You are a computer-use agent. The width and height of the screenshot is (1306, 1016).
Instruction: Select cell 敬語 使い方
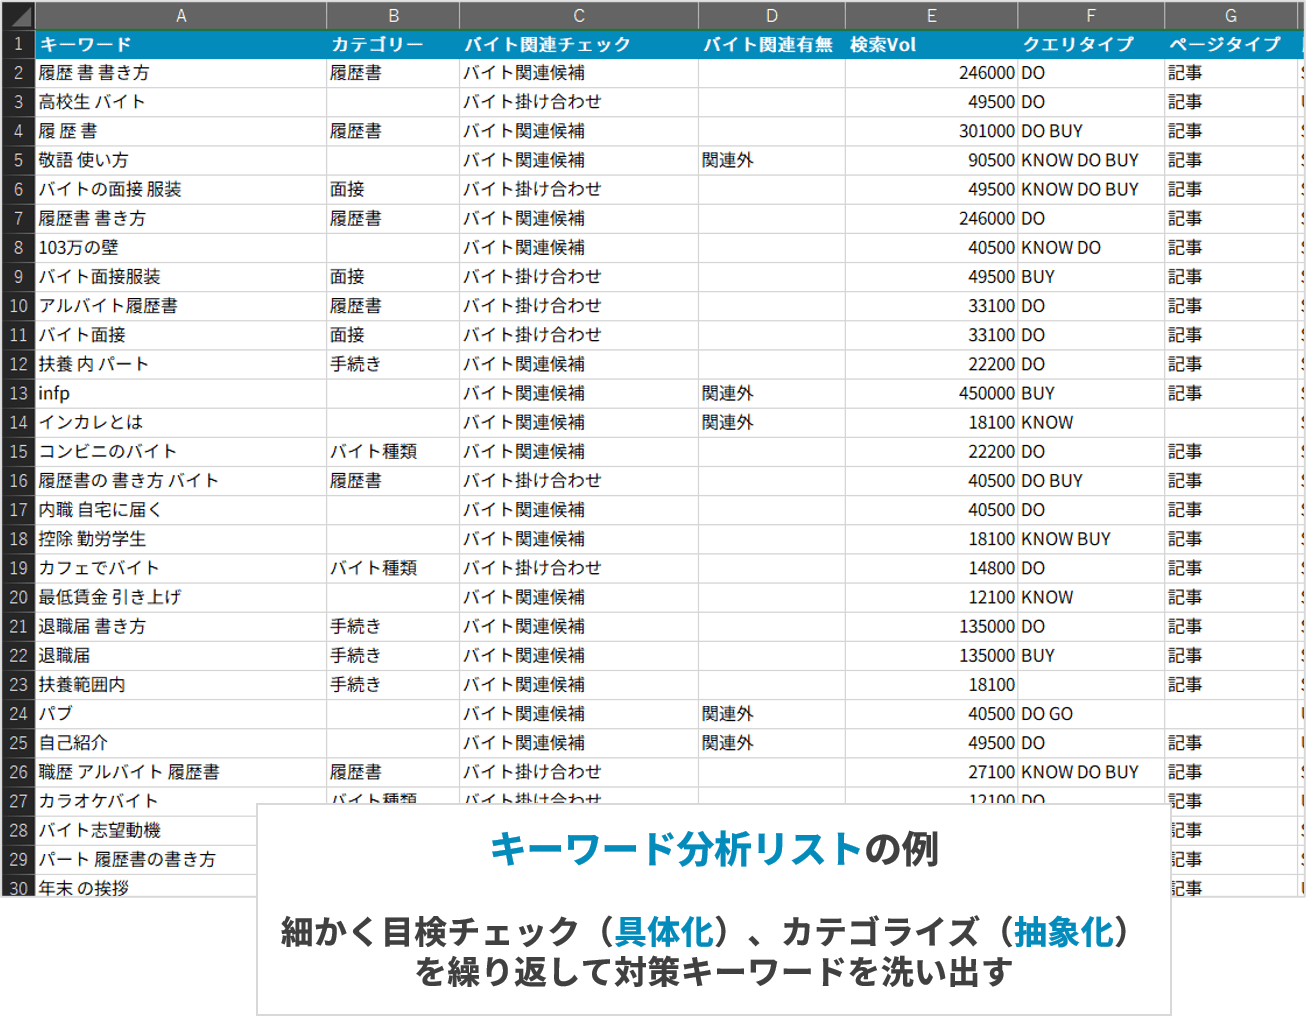click(x=181, y=160)
